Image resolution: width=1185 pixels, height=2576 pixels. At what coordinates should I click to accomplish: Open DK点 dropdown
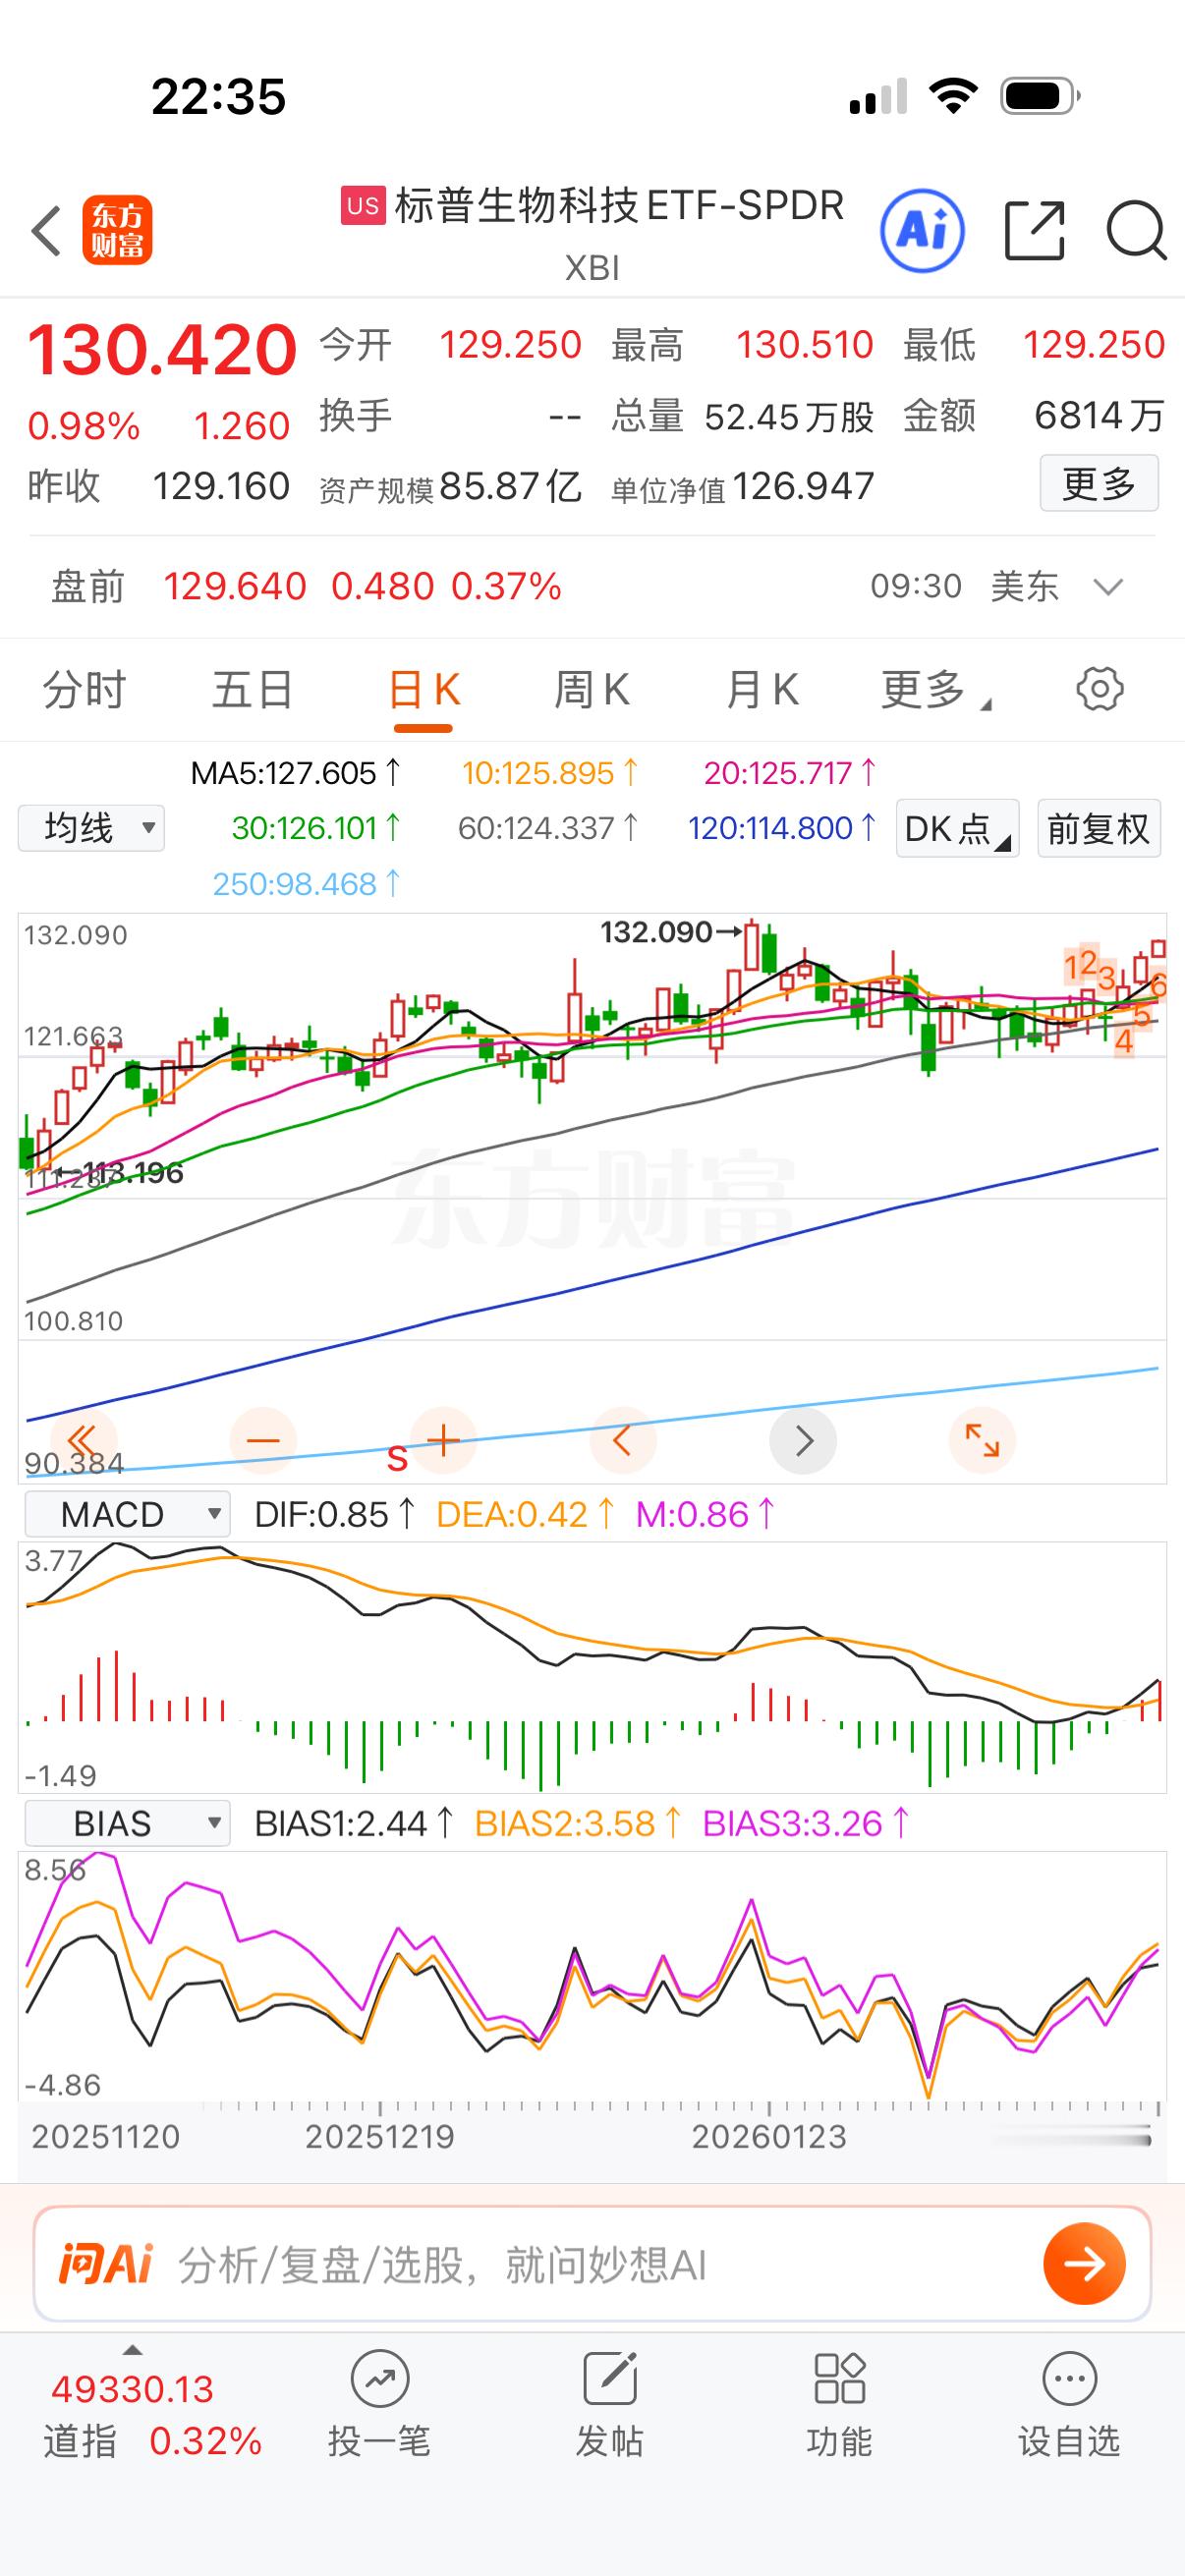coord(957,828)
